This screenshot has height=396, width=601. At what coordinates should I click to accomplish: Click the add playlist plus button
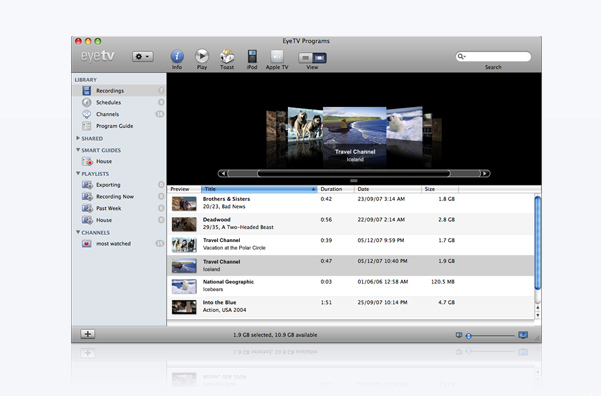point(88,334)
